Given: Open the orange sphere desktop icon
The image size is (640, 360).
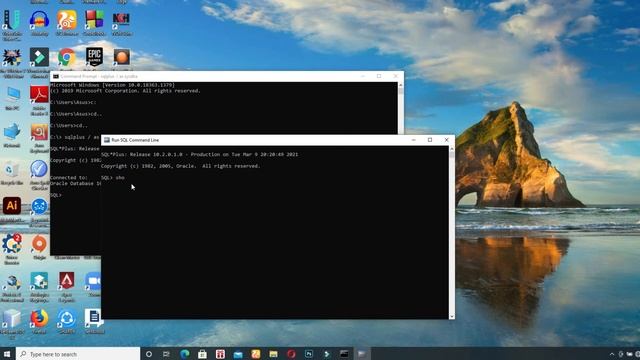Looking at the screenshot, I should 122,57.
